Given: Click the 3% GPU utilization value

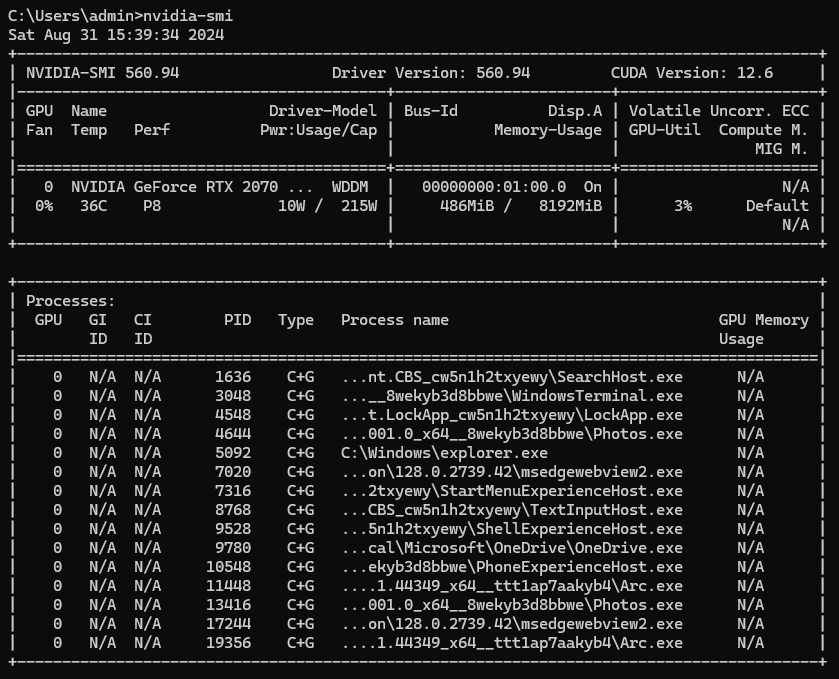Looking at the screenshot, I should pyautogui.click(x=683, y=206).
